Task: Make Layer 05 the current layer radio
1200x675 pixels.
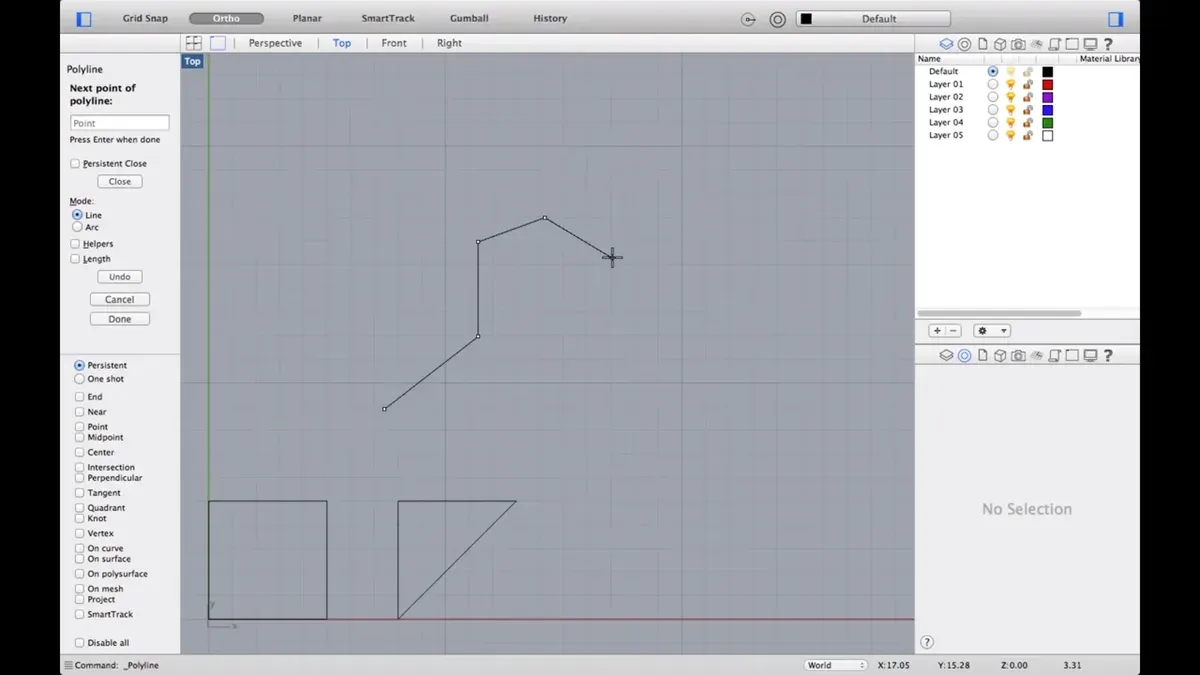Action: tap(992, 135)
